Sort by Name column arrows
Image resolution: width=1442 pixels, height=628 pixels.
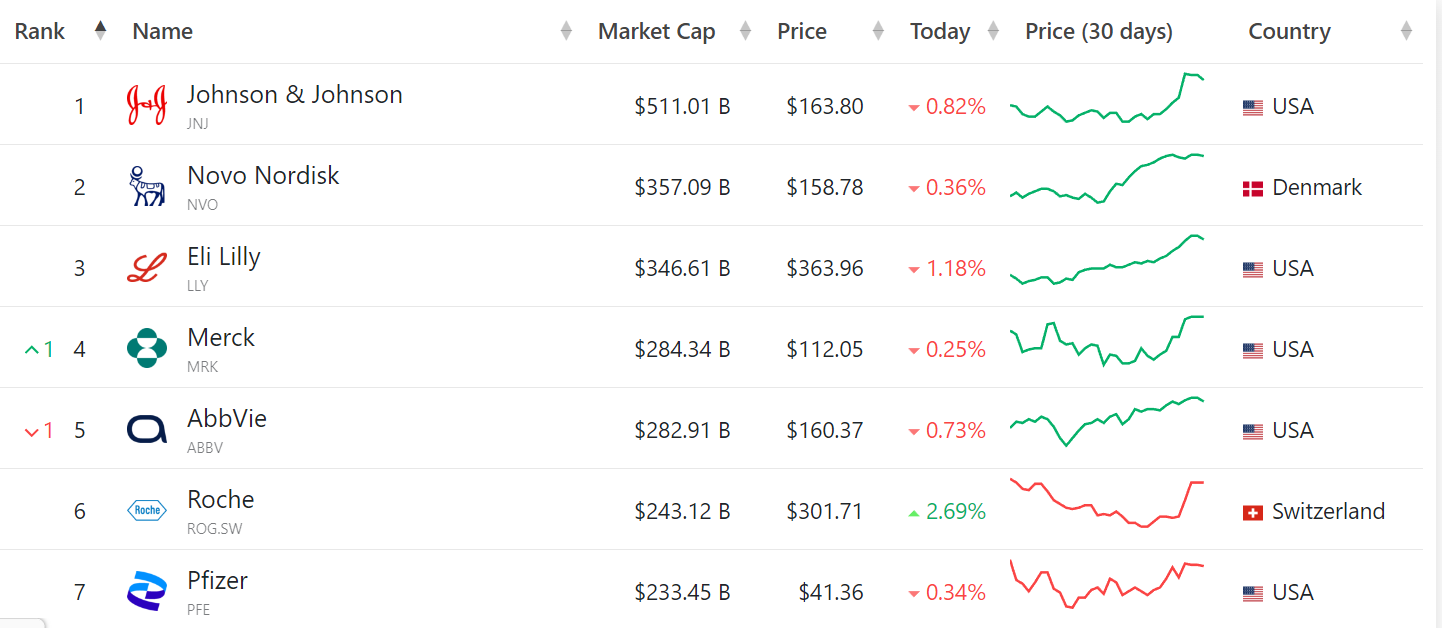(x=566, y=31)
